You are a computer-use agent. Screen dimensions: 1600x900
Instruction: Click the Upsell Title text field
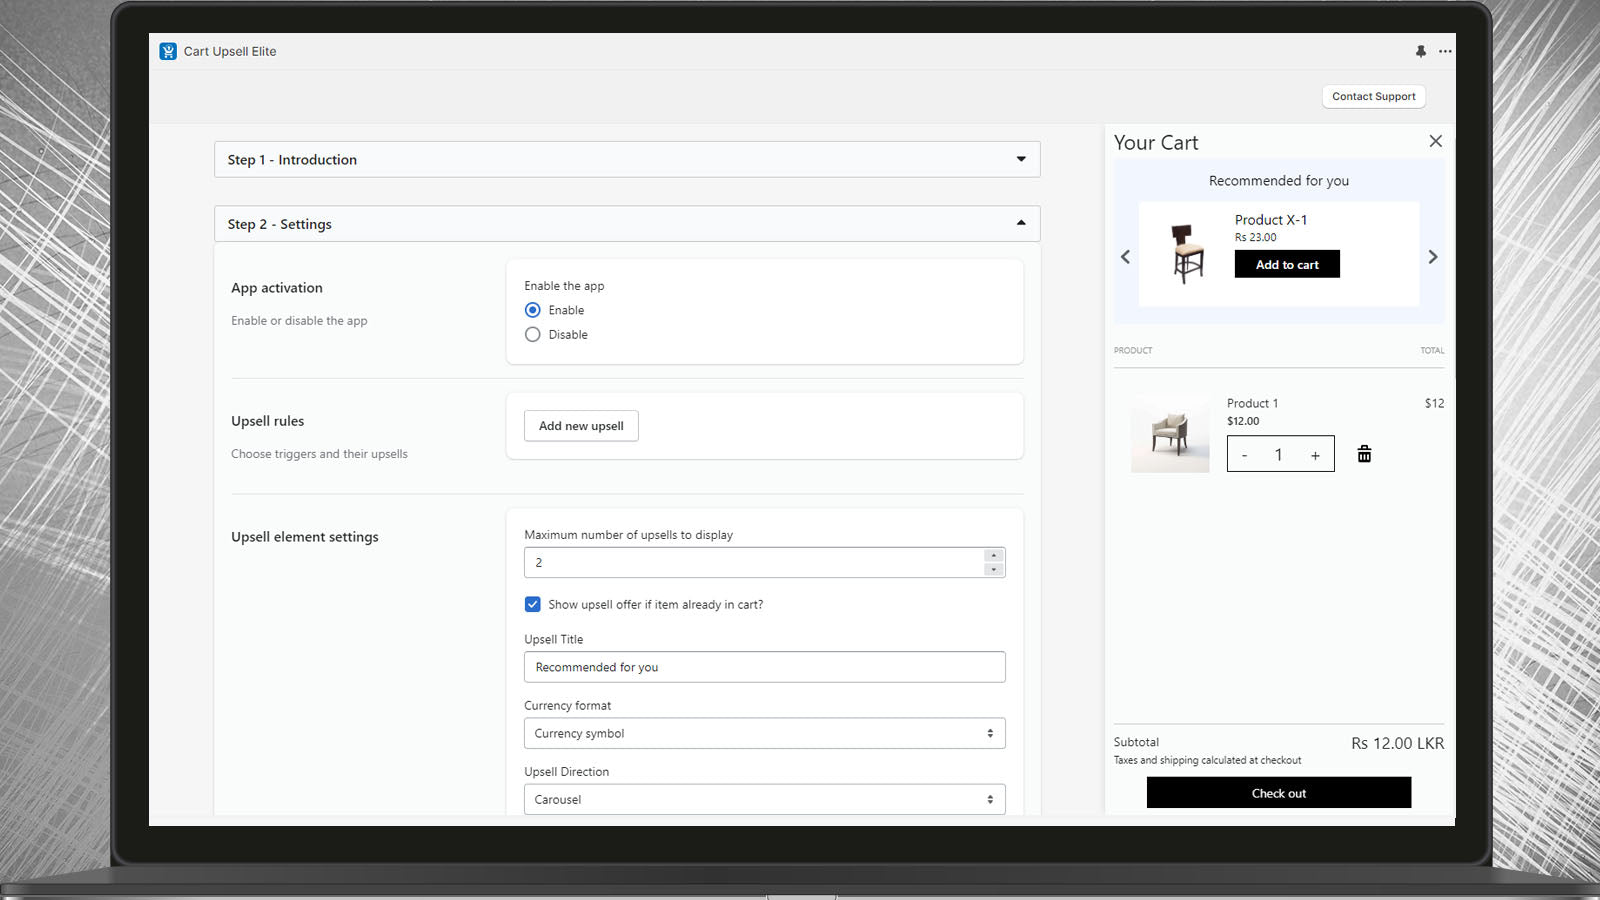pos(764,667)
